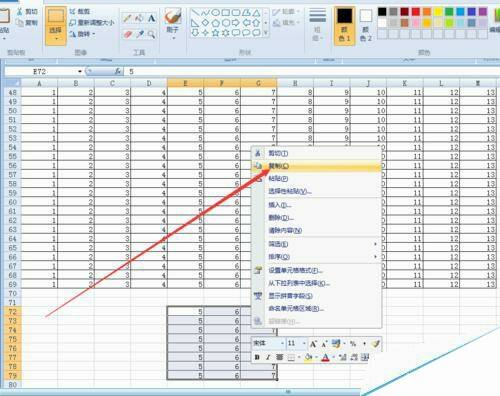Choose 设置单元格格式(F)... menu entry

(316, 270)
